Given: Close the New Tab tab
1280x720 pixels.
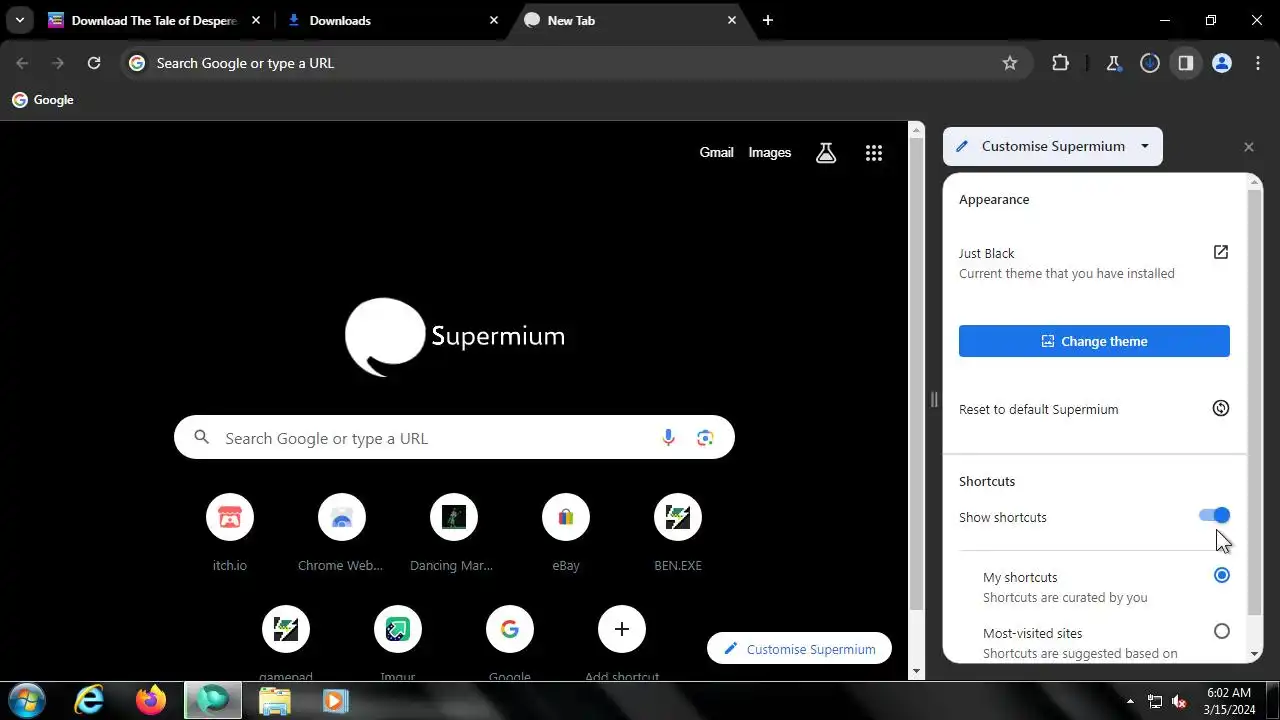Looking at the screenshot, I should coord(732,20).
